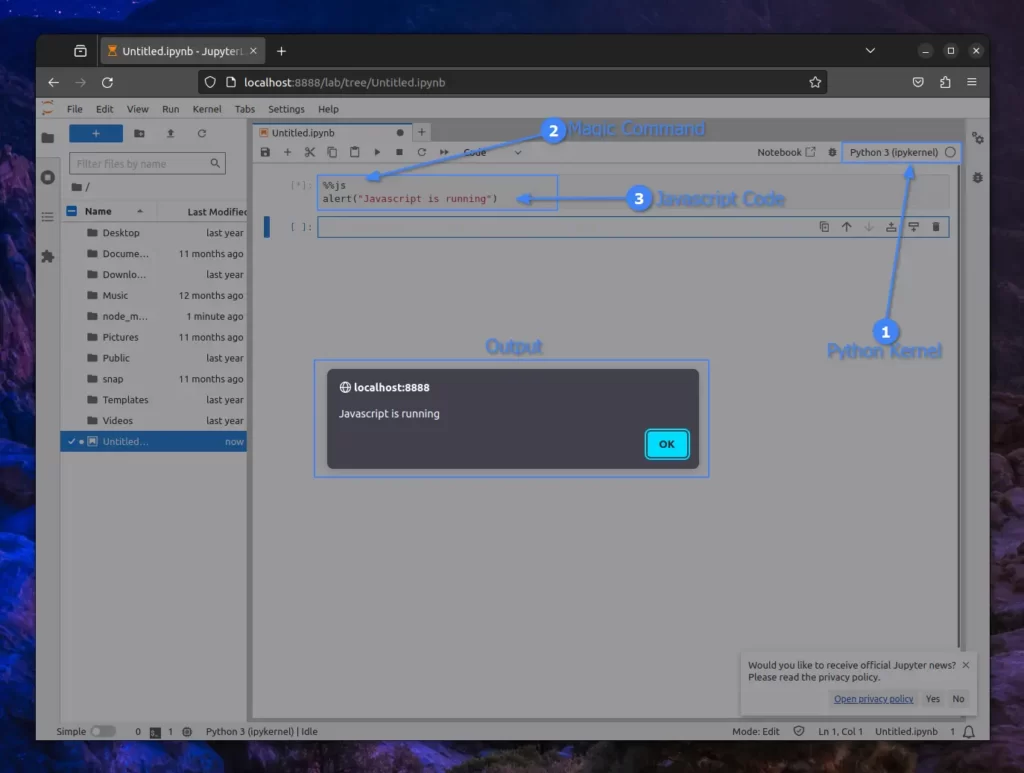Viewport: 1024px width, 773px height.
Task: Copy the selected cell in toolbar
Action: (x=332, y=152)
